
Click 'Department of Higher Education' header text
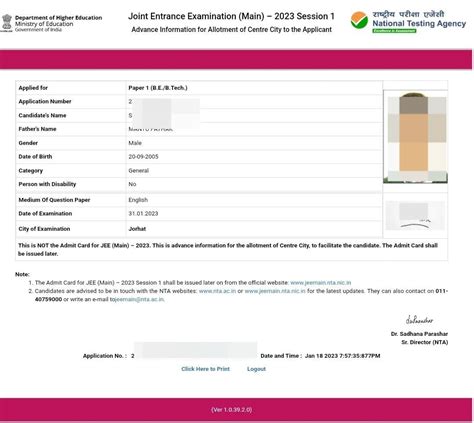click(59, 18)
